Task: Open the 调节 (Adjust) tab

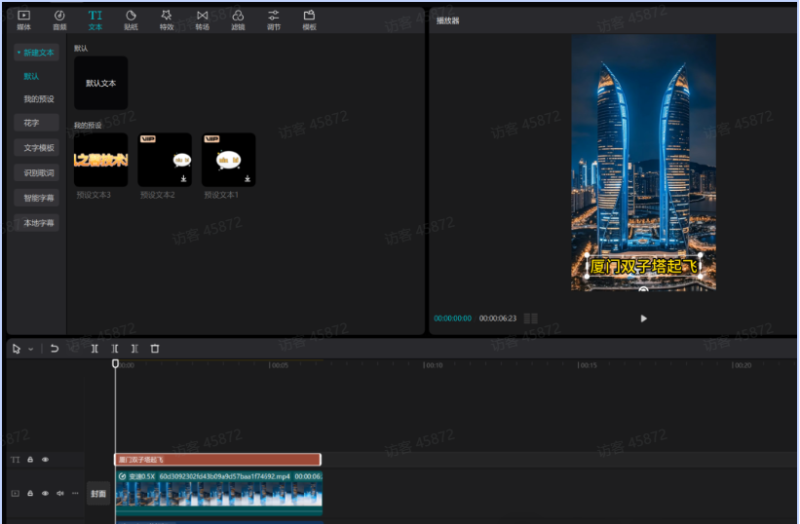Action: (274, 20)
